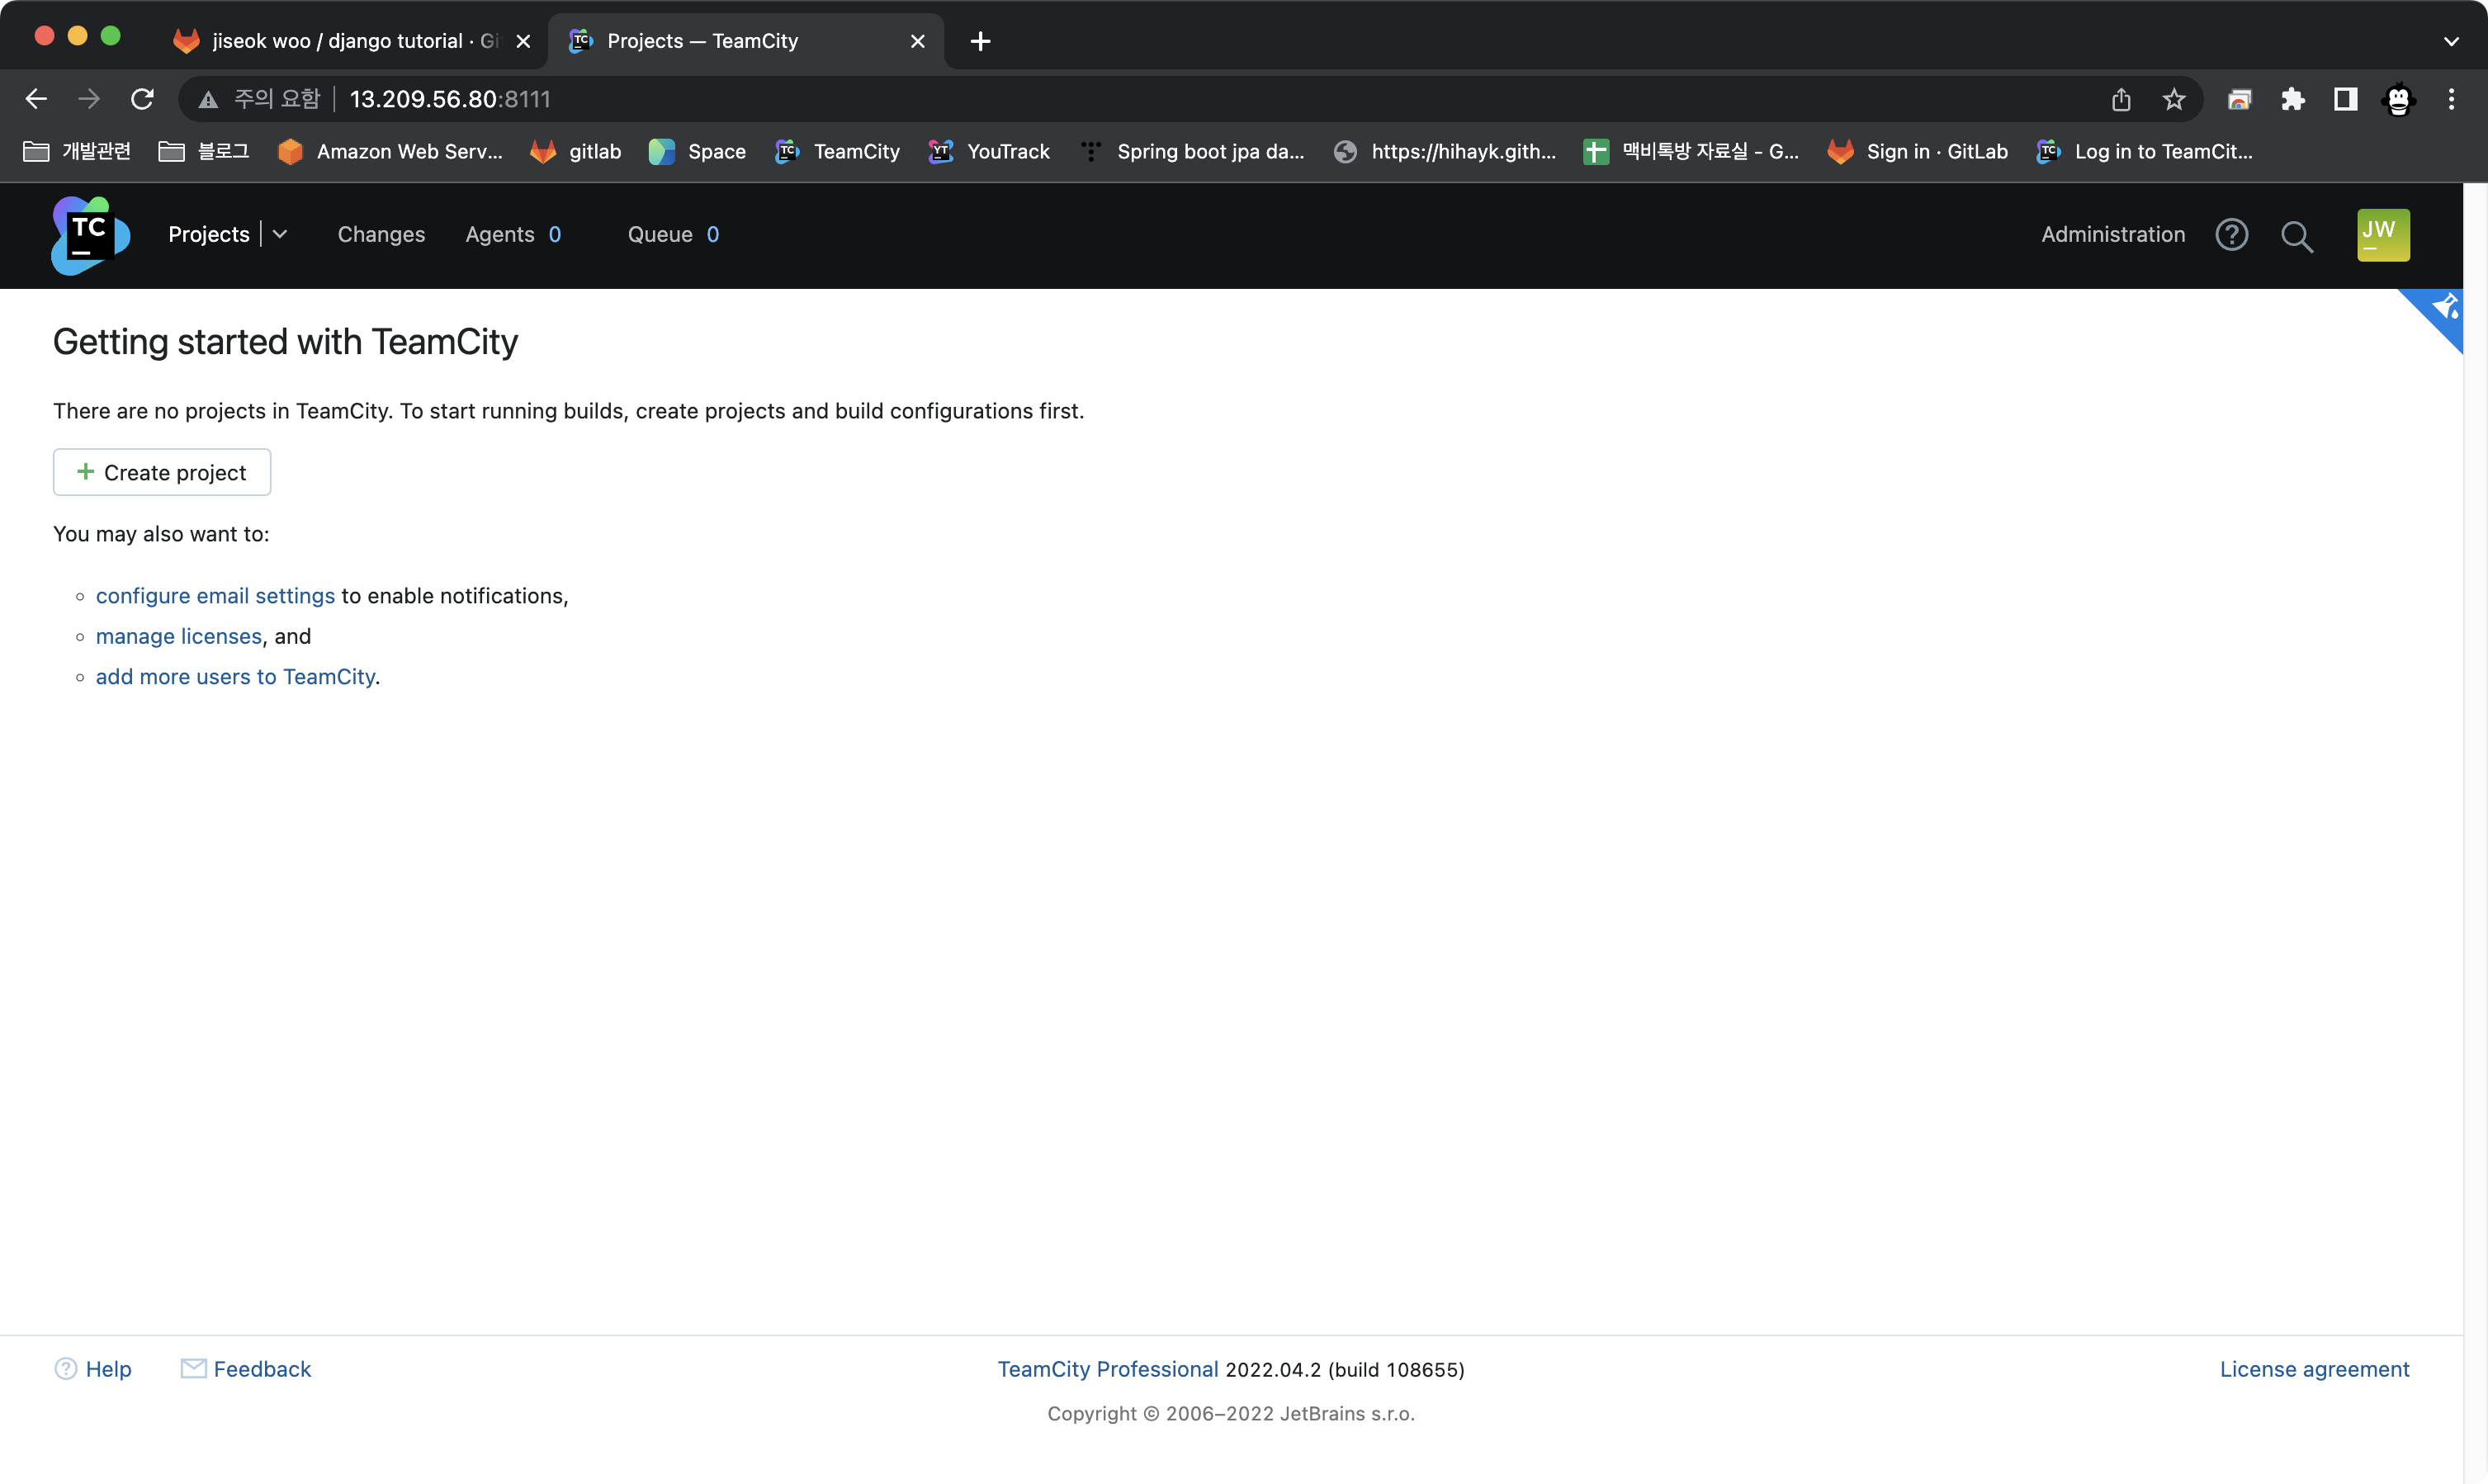
Task: Go forward in browser history
Action: coord(89,99)
